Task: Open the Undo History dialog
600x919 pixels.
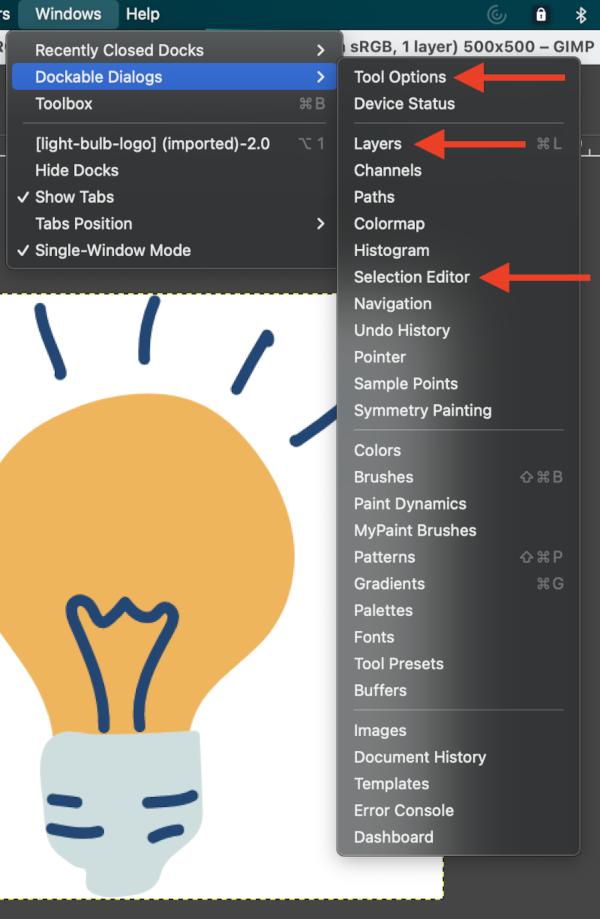Action: coord(402,330)
